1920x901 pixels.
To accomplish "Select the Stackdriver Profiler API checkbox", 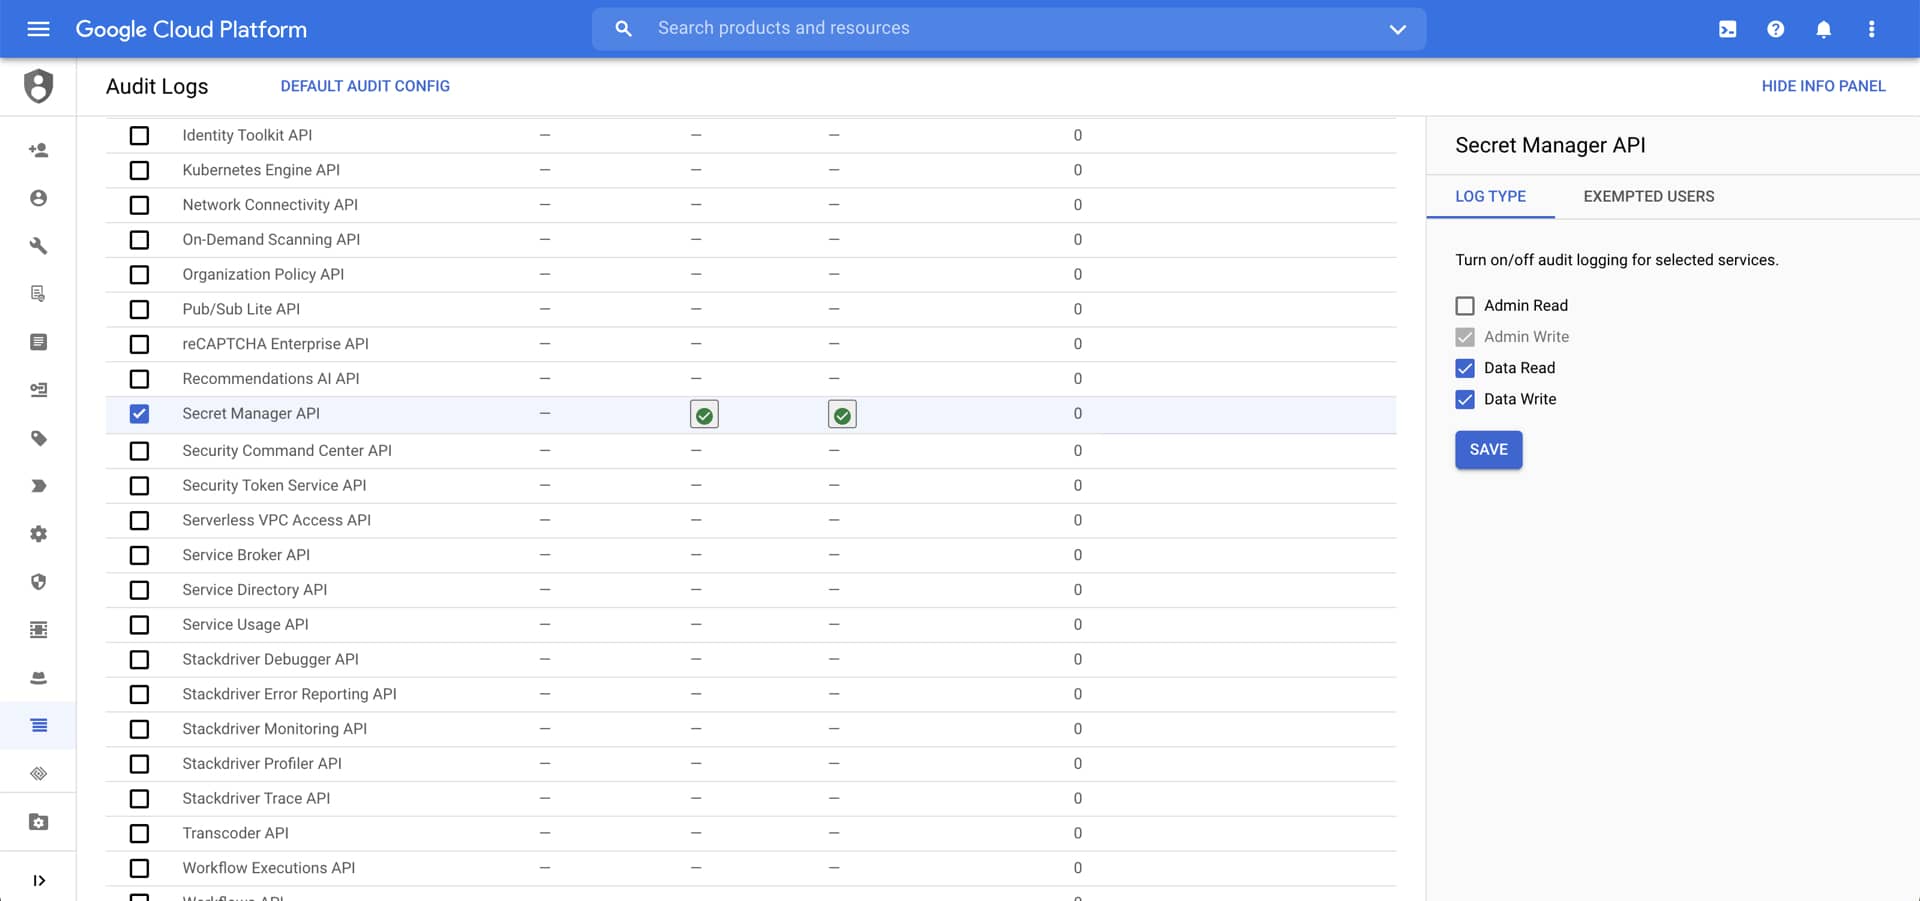I will point(139,764).
